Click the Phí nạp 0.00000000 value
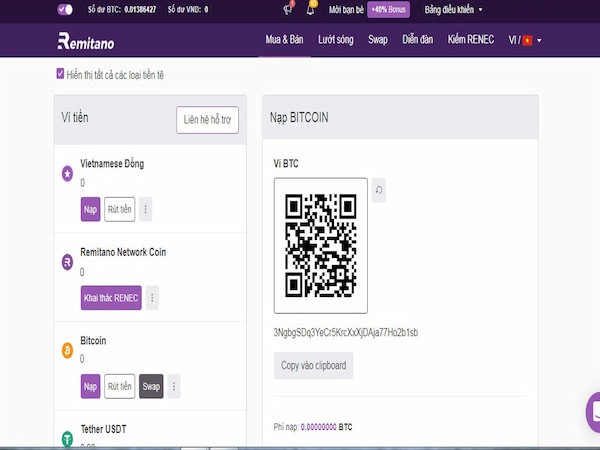 point(318,427)
